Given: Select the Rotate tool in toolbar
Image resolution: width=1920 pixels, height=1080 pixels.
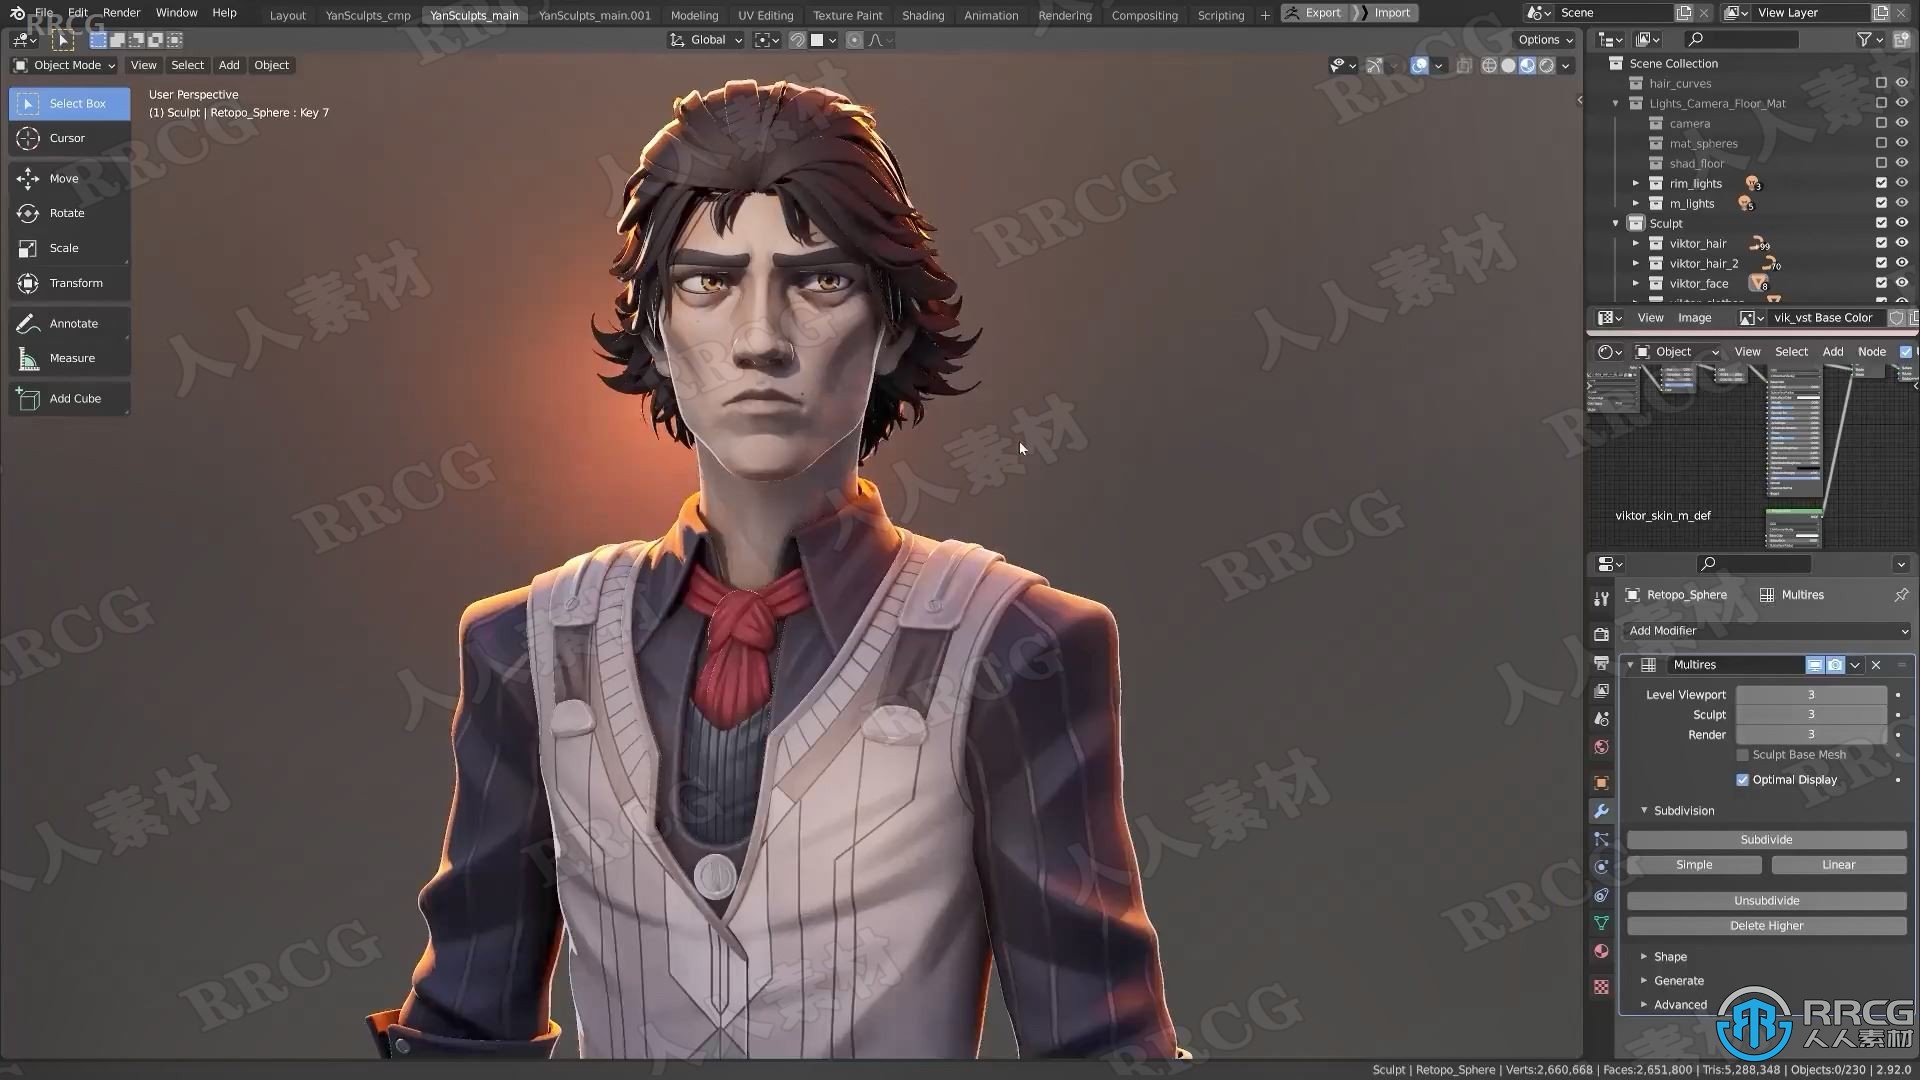Looking at the screenshot, I should (x=66, y=212).
